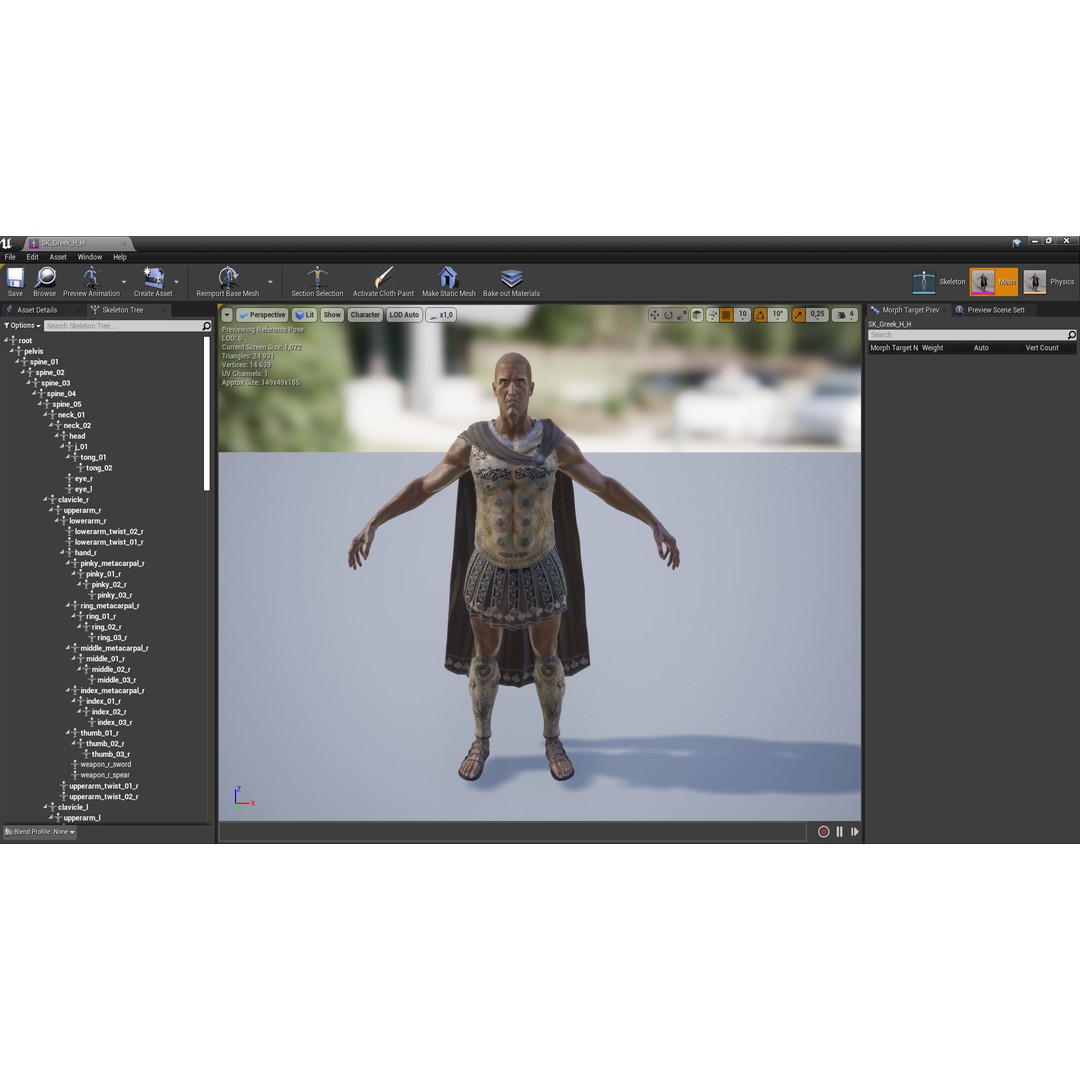Browse to asset in Content Browser
1080x1080 pixels.
(x=45, y=282)
